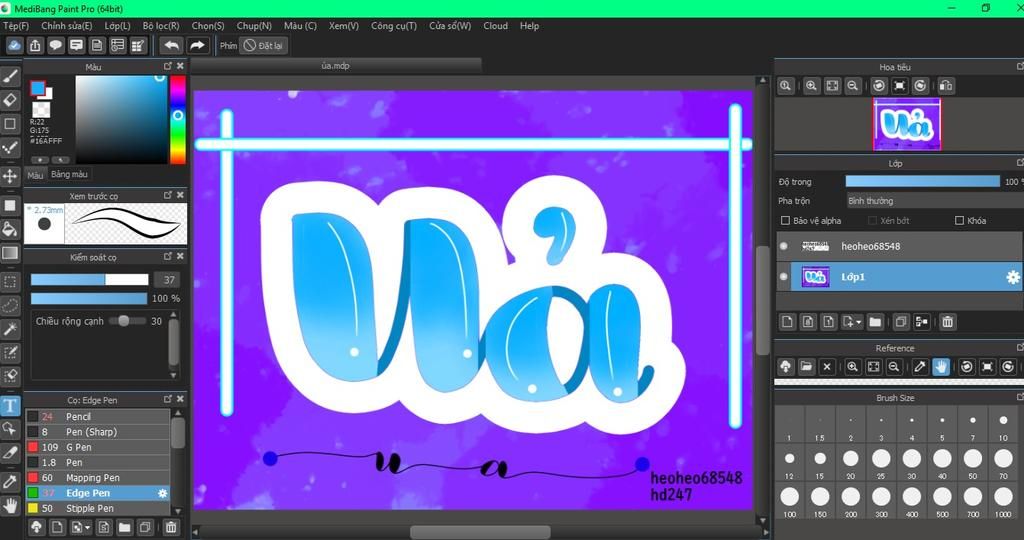Open Lớp1 layer settings gear
The height and width of the screenshot is (540, 1024).
1012,277
